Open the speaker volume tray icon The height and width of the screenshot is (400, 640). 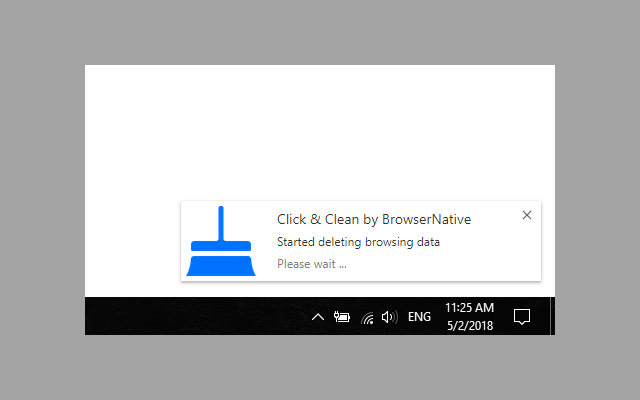(x=389, y=317)
